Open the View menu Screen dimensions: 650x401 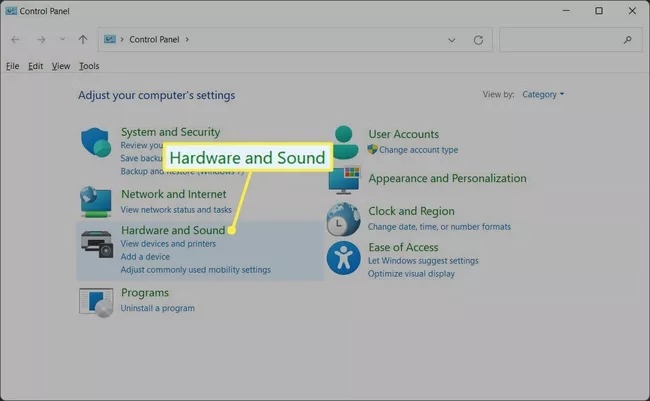coord(61,66)
